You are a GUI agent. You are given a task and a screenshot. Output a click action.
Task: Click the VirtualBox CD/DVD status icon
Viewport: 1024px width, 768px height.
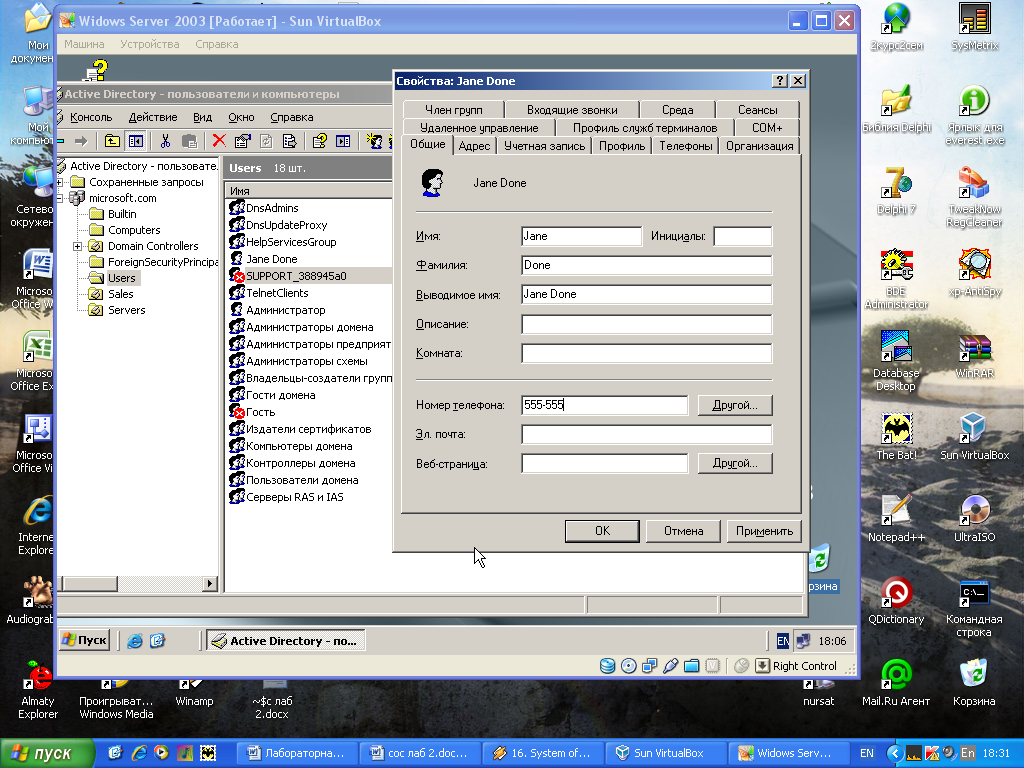(628, 666)
